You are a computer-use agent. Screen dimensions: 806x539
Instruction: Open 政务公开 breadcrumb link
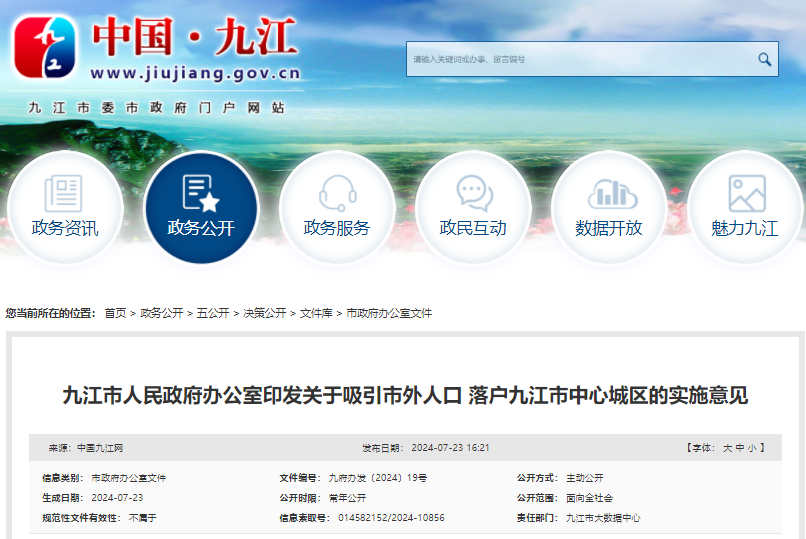tap(161, 313)
